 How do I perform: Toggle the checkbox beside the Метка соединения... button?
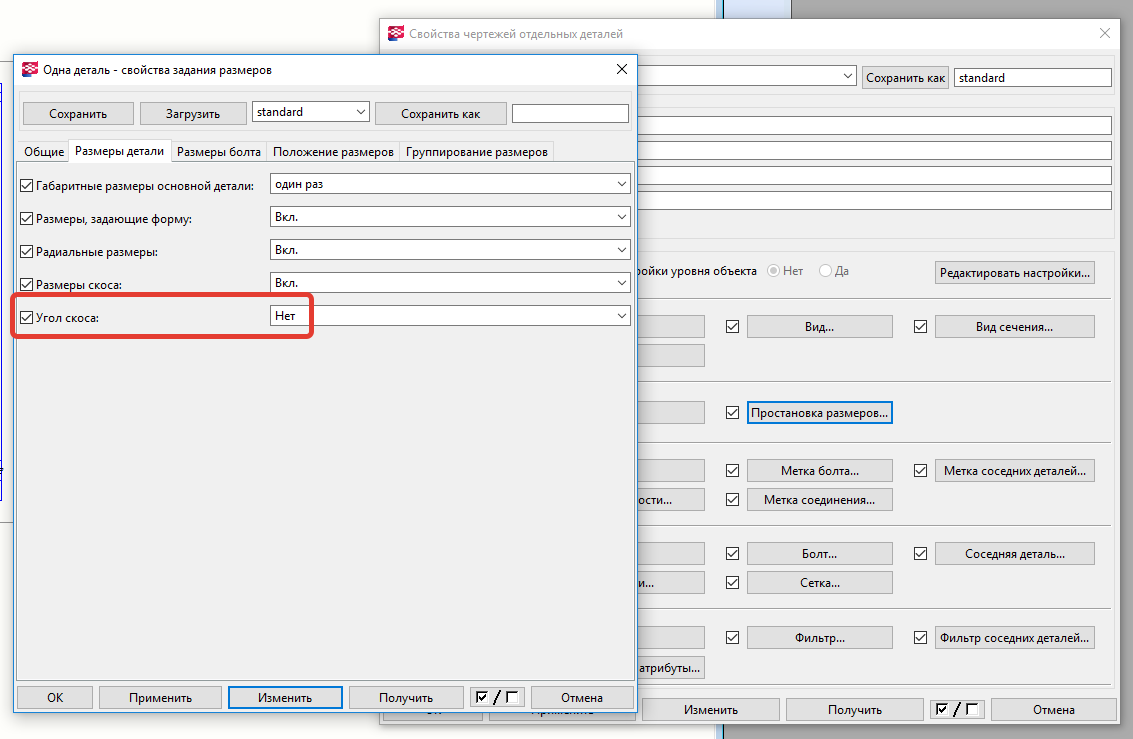pos(732,499)
